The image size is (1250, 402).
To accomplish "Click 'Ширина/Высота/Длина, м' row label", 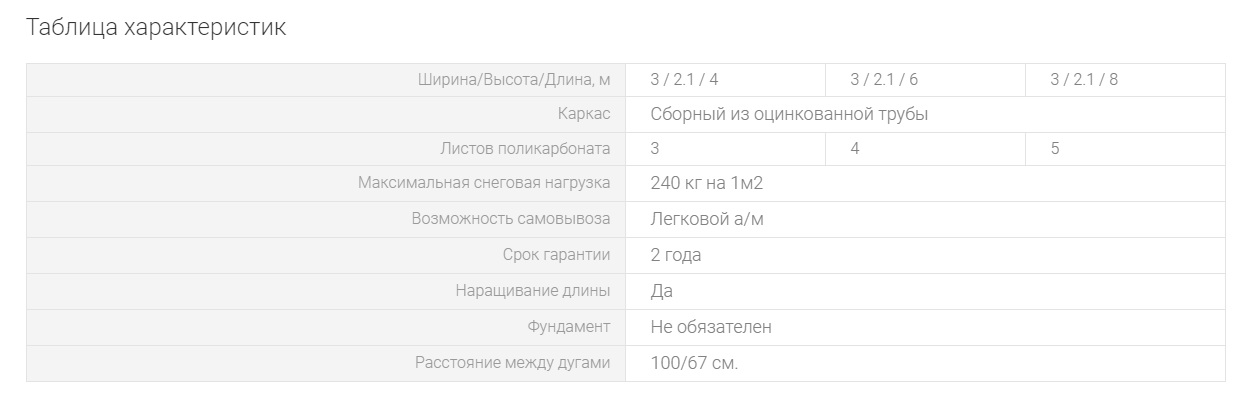I will (513, 80).
